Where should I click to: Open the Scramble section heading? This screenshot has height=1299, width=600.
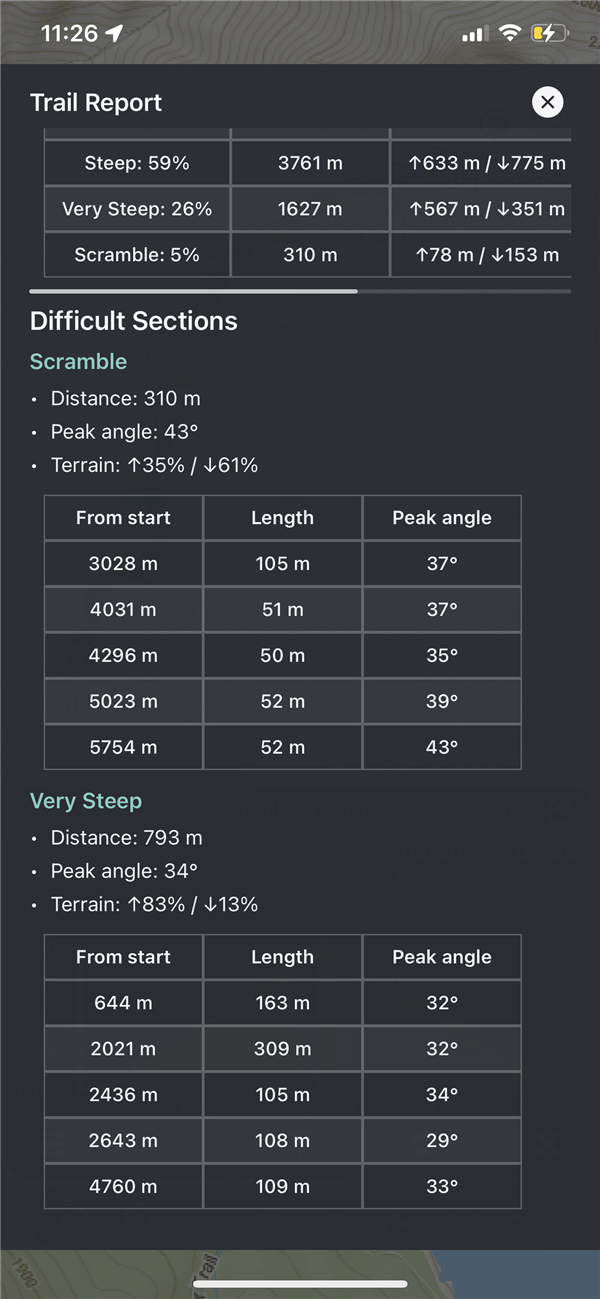[x=78, y=361]
